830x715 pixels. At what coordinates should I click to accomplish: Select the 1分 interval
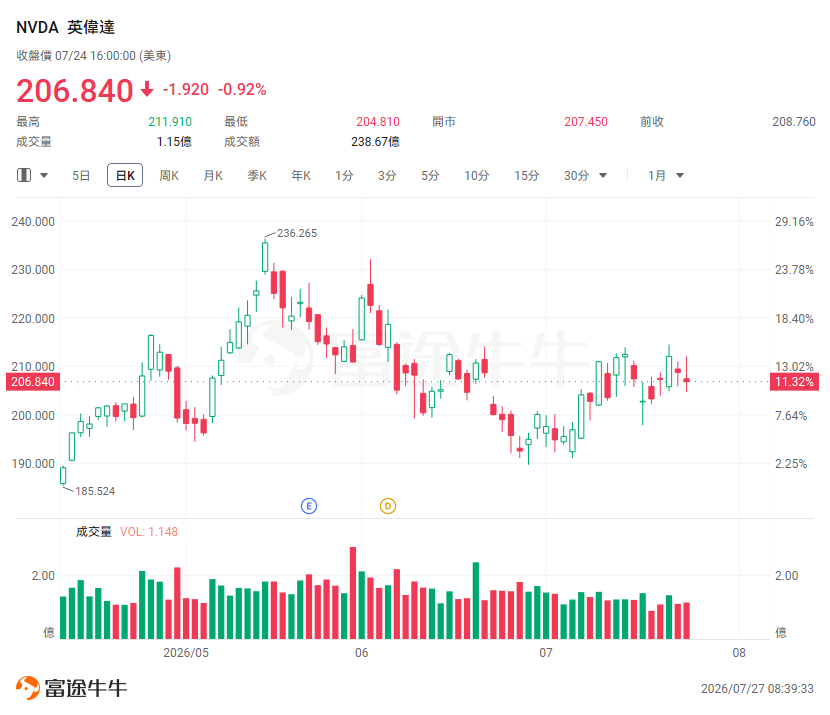point(344,176)
